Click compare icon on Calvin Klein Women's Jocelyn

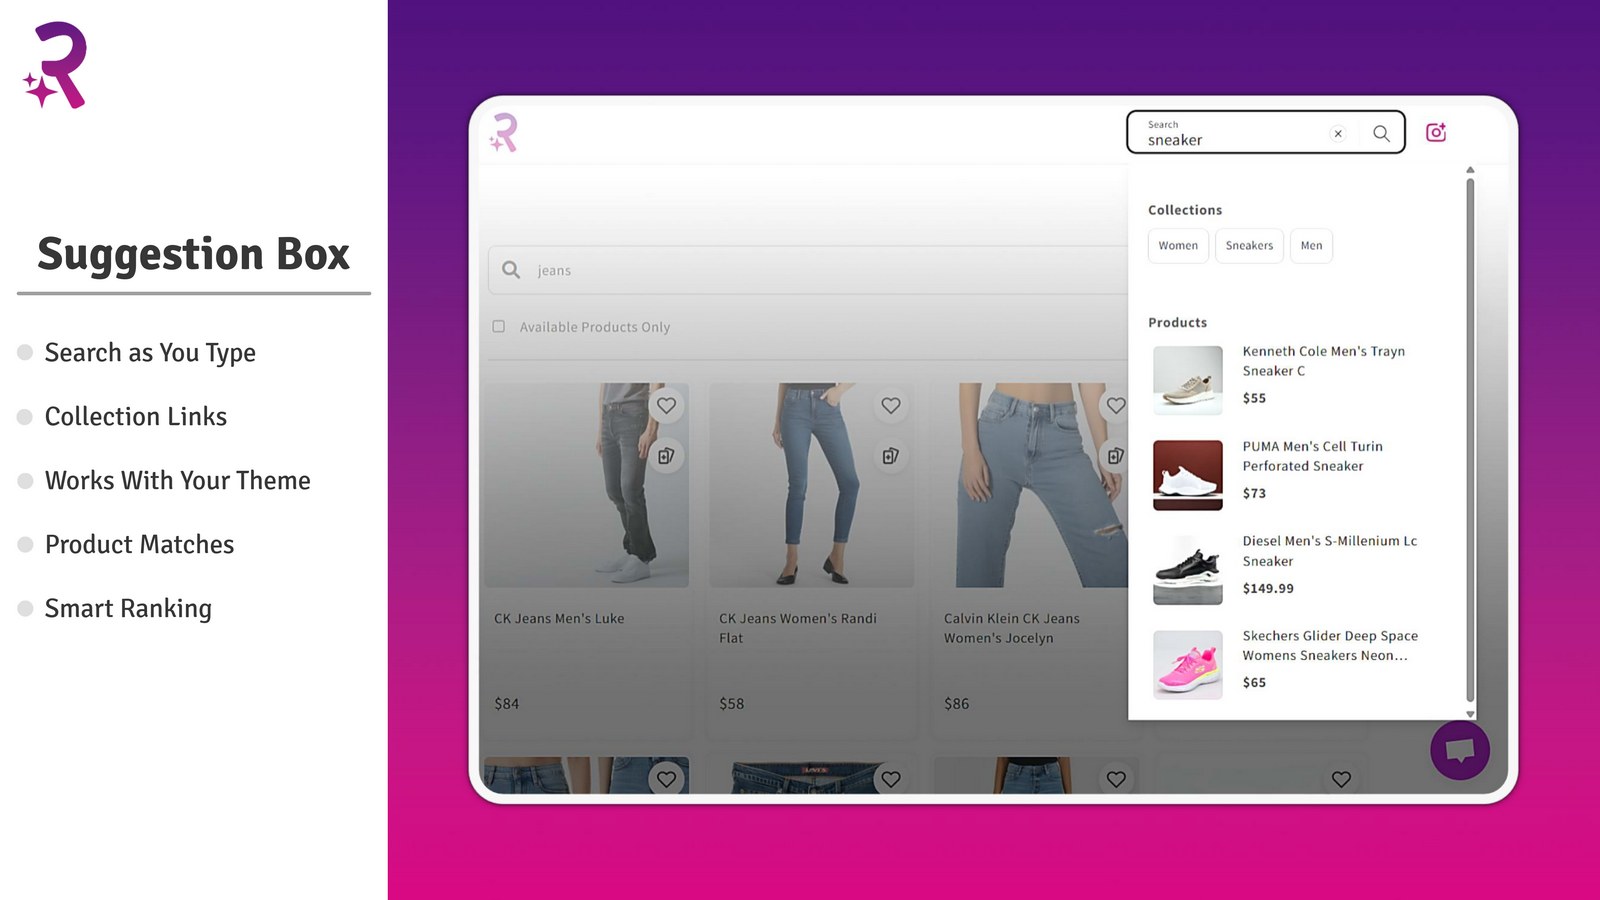pyautogui.click(x=1115, y=455)
